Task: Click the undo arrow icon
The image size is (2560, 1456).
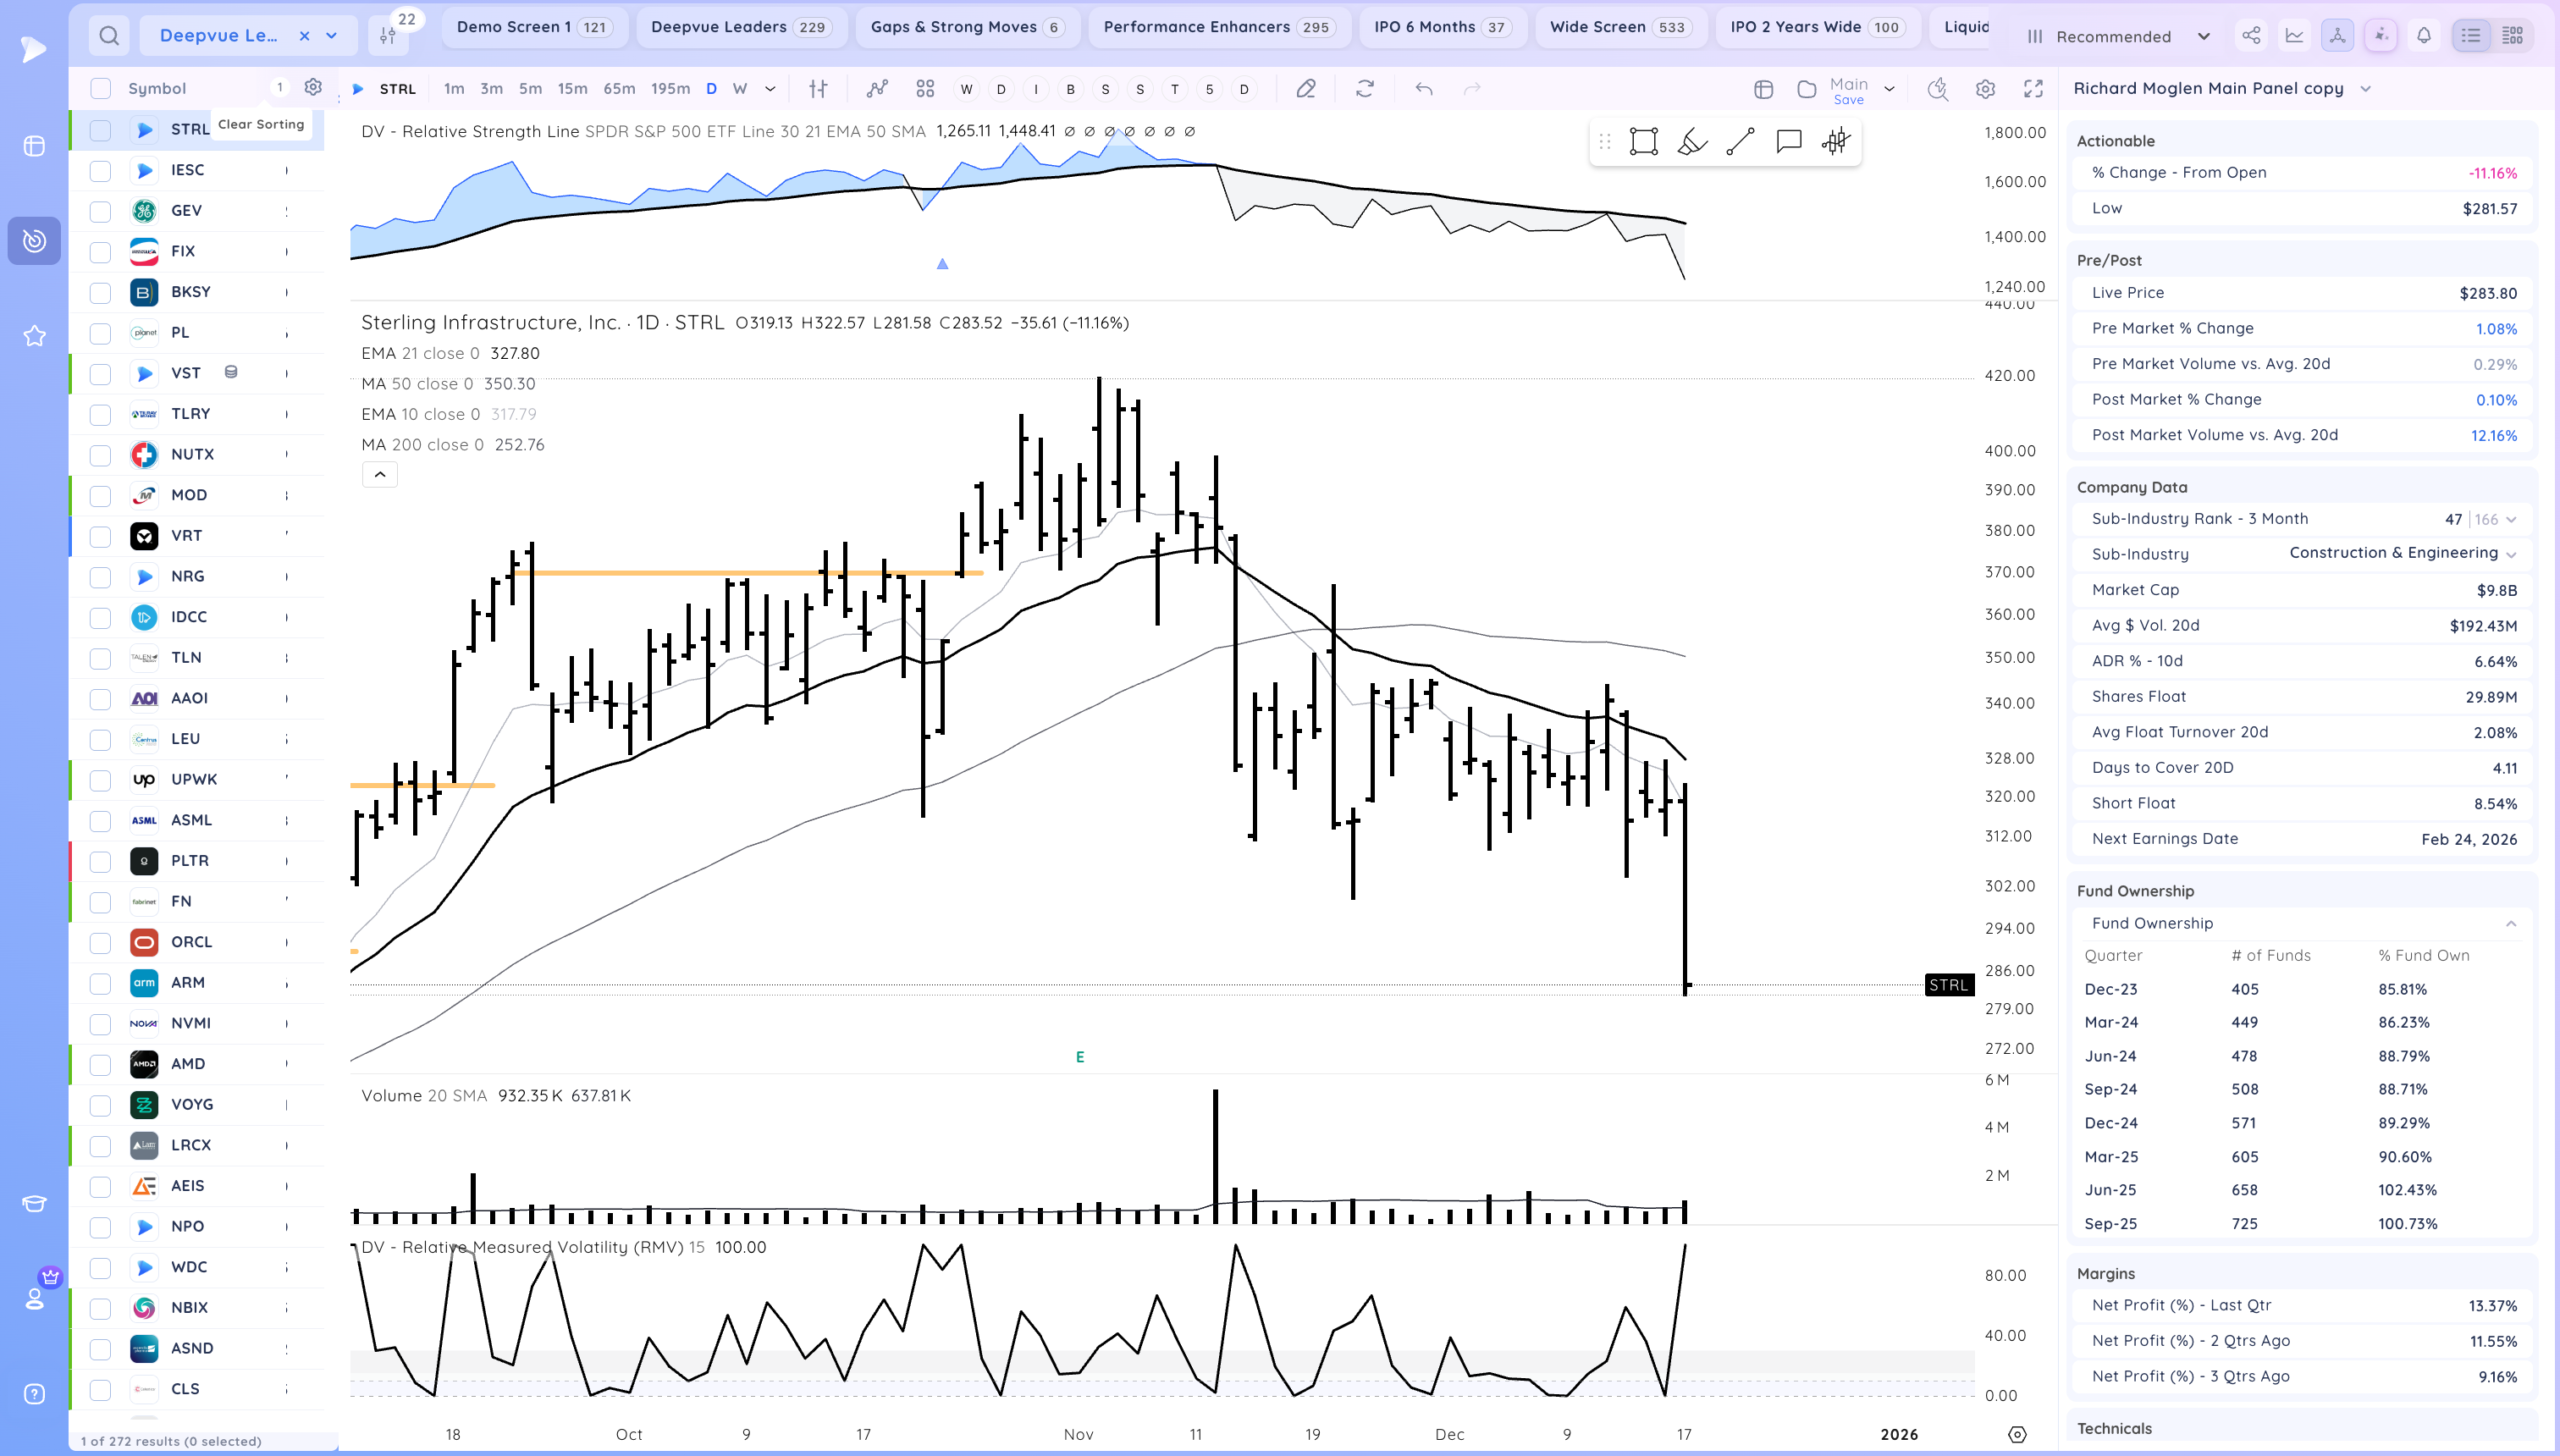Action: [x=1424, y=89]
